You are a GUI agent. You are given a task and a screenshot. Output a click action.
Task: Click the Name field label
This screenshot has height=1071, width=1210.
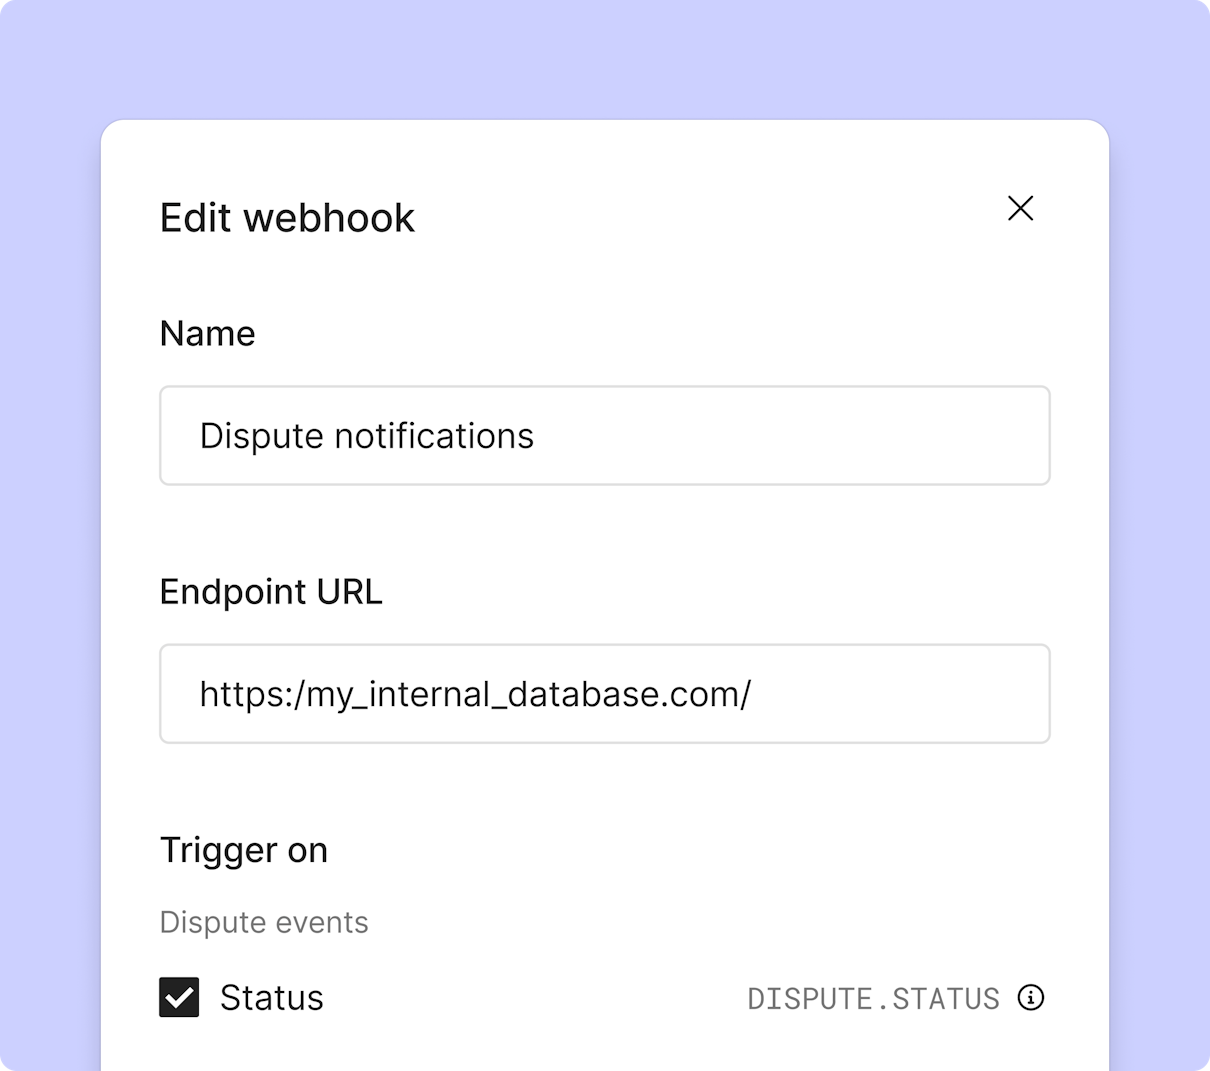pyautogui.click(x=208, y=333)
